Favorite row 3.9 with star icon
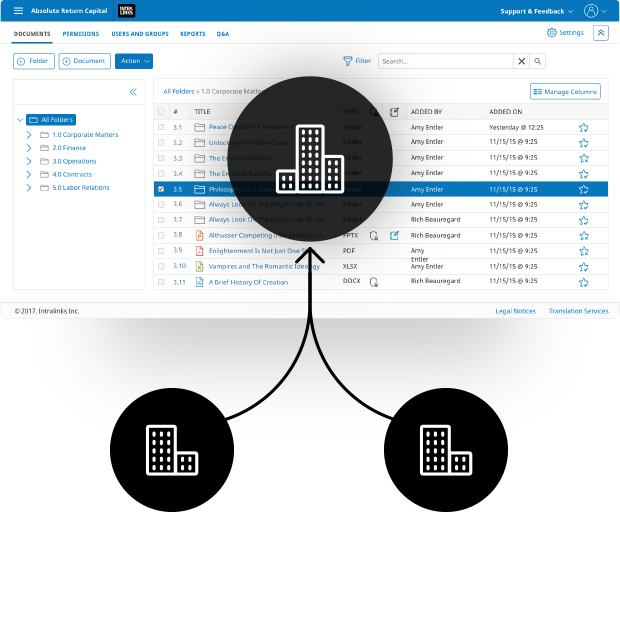 584,251
